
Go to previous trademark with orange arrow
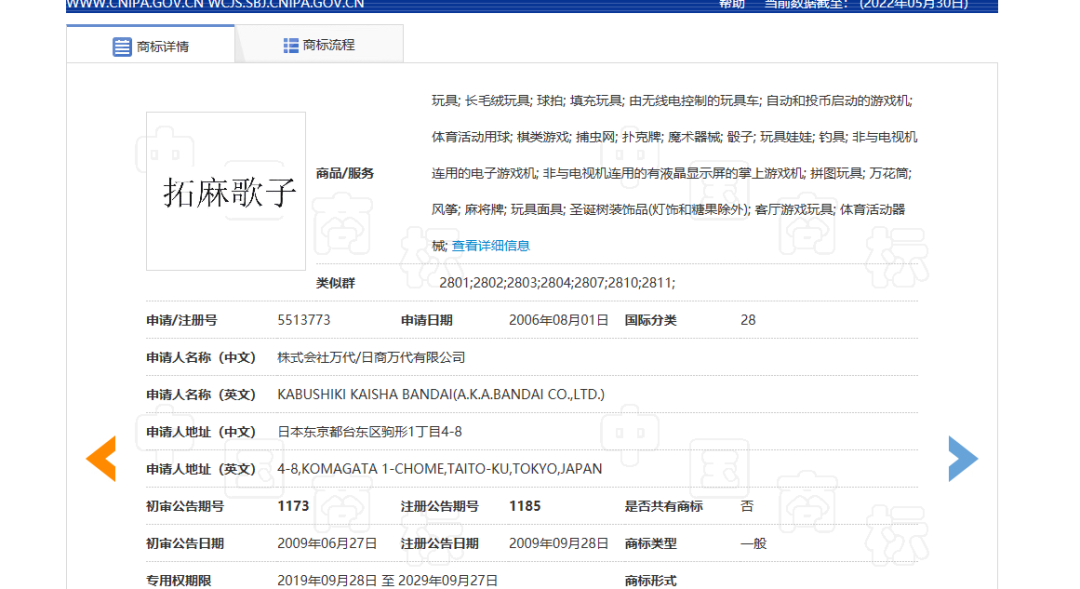101,458
